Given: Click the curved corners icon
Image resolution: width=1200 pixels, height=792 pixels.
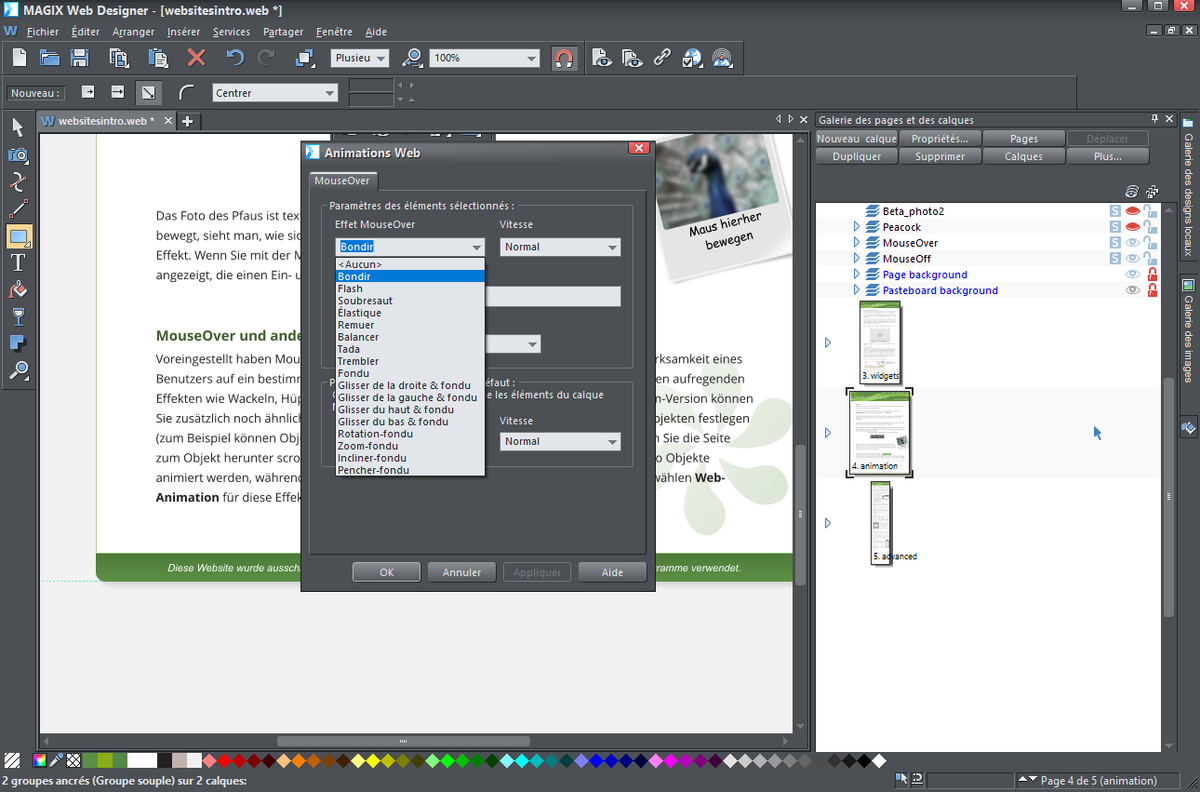Looking at the screenshot, I should pos(186,92).
